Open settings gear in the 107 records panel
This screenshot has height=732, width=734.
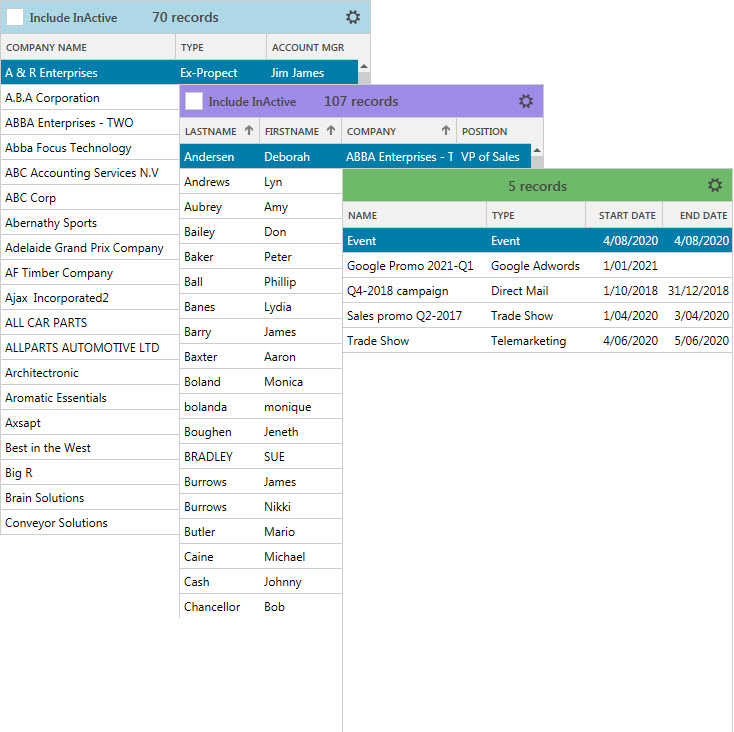tap(526, 101)
